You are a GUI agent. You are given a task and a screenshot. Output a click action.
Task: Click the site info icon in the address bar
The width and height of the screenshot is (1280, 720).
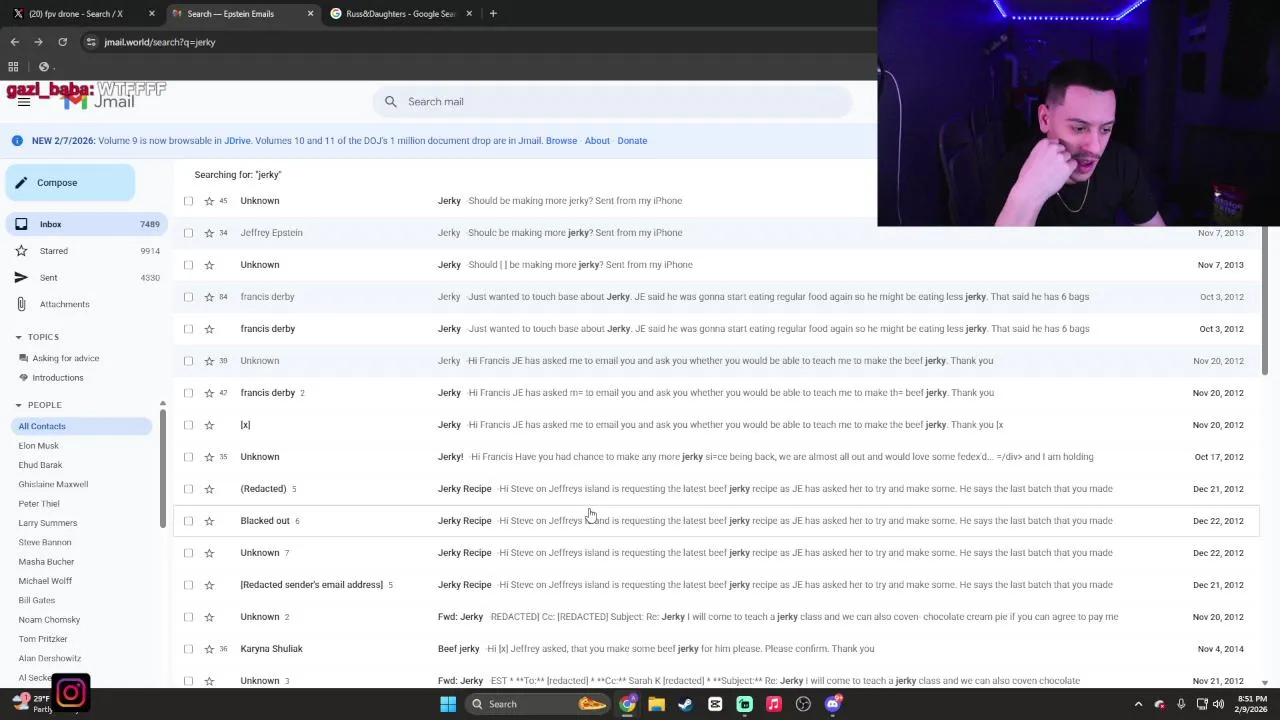pyautogui.click(x=91, y=42)
